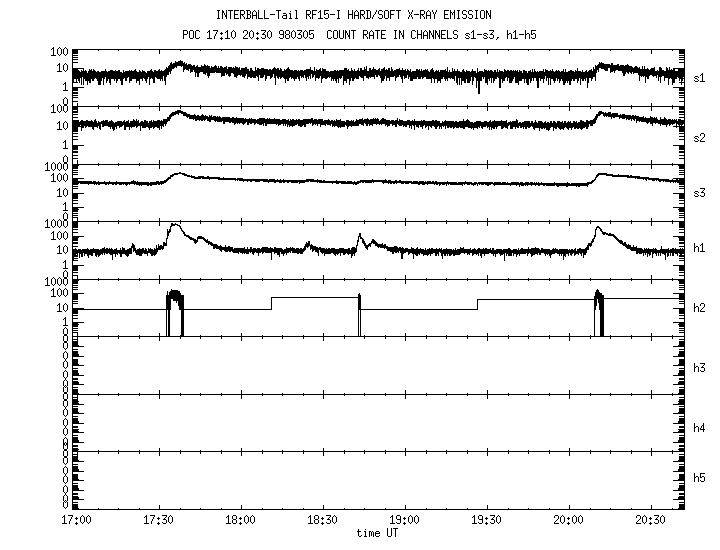Click the INTERBALL-Tail RF15-I plot title
Viewport: 720px width, 550px height.
tap(368, 15)
